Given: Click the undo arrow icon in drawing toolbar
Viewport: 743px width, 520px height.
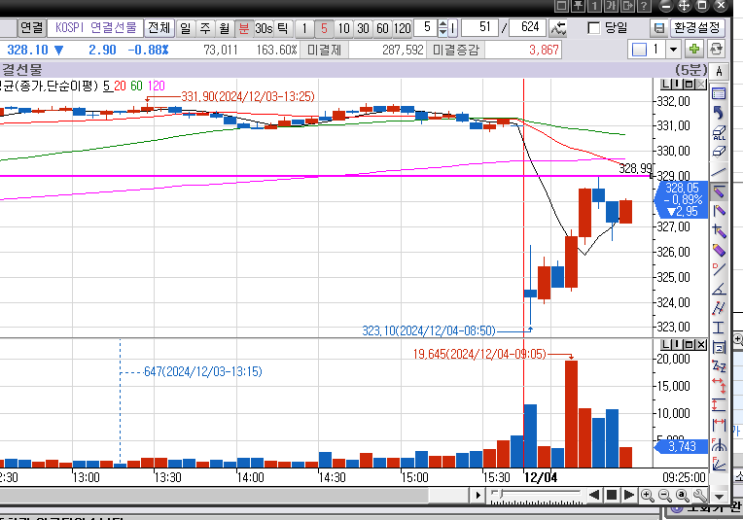Looking at the screenshot, I should 719,113.
